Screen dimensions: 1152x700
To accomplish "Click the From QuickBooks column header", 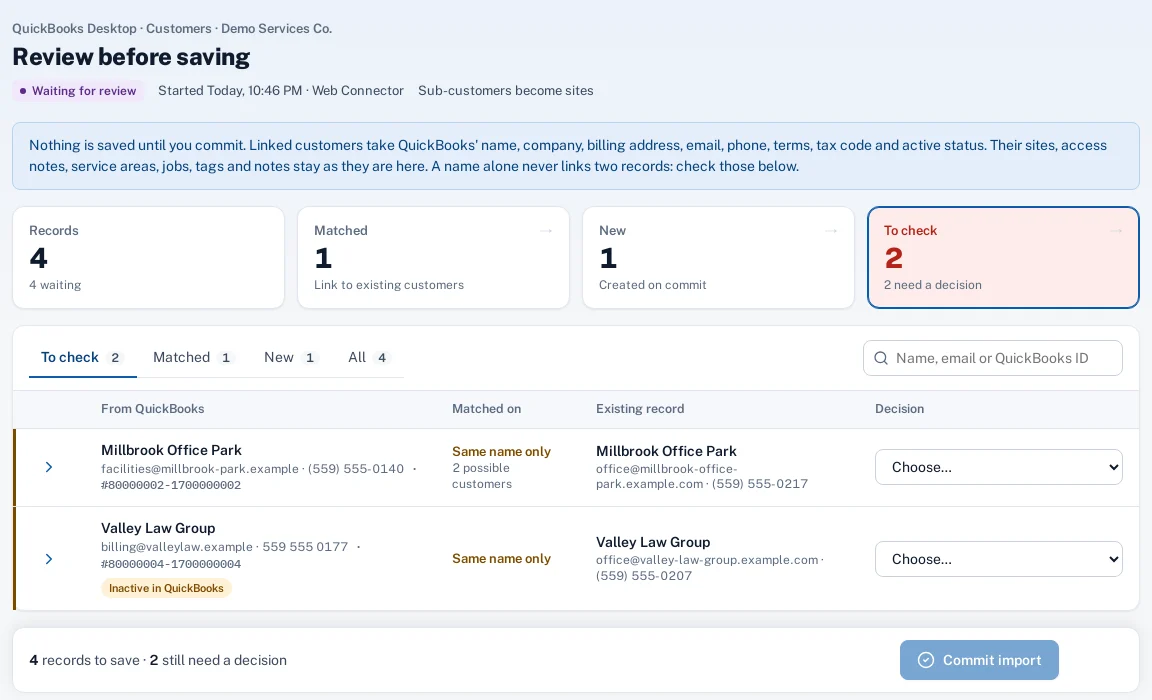I will (153, 409).
